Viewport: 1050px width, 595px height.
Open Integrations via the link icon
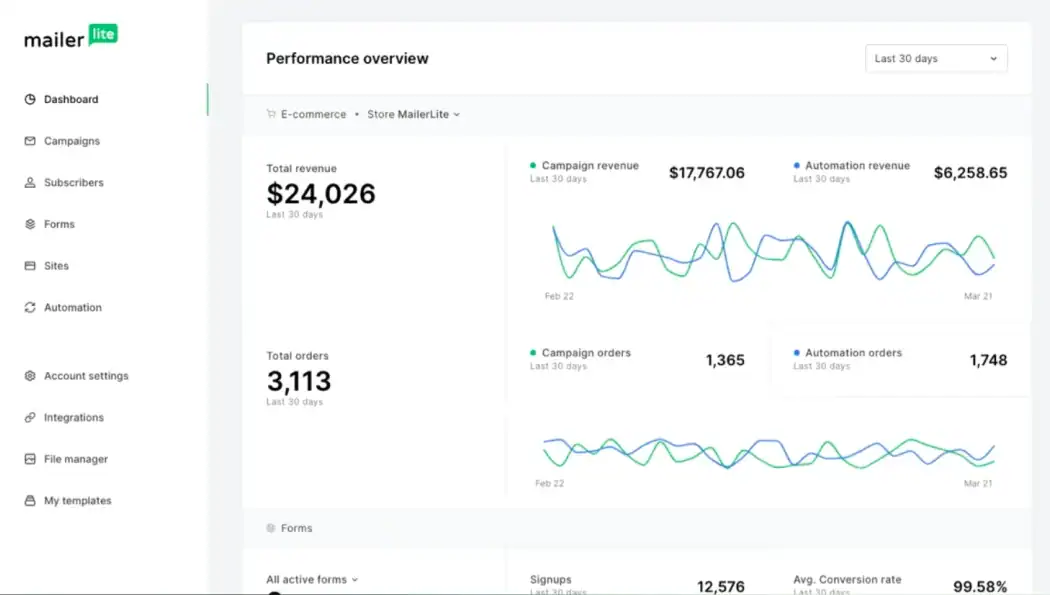click(x=30, y=417)
